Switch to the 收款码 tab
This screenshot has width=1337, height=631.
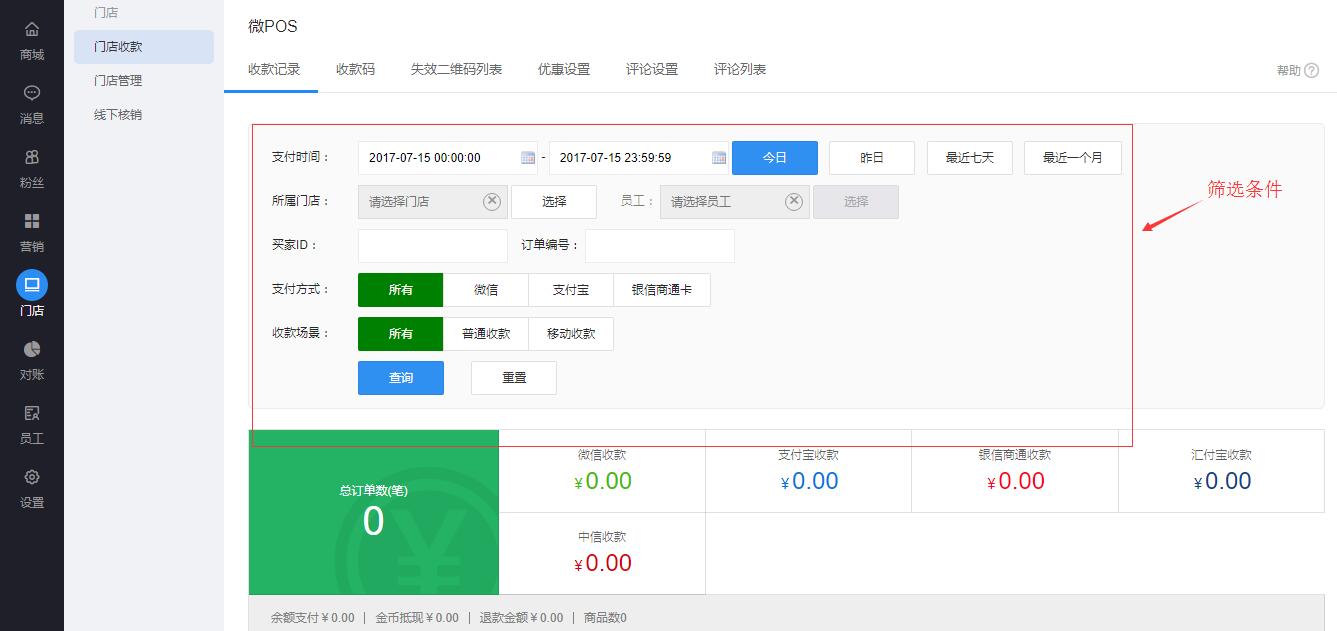[355, 70]
